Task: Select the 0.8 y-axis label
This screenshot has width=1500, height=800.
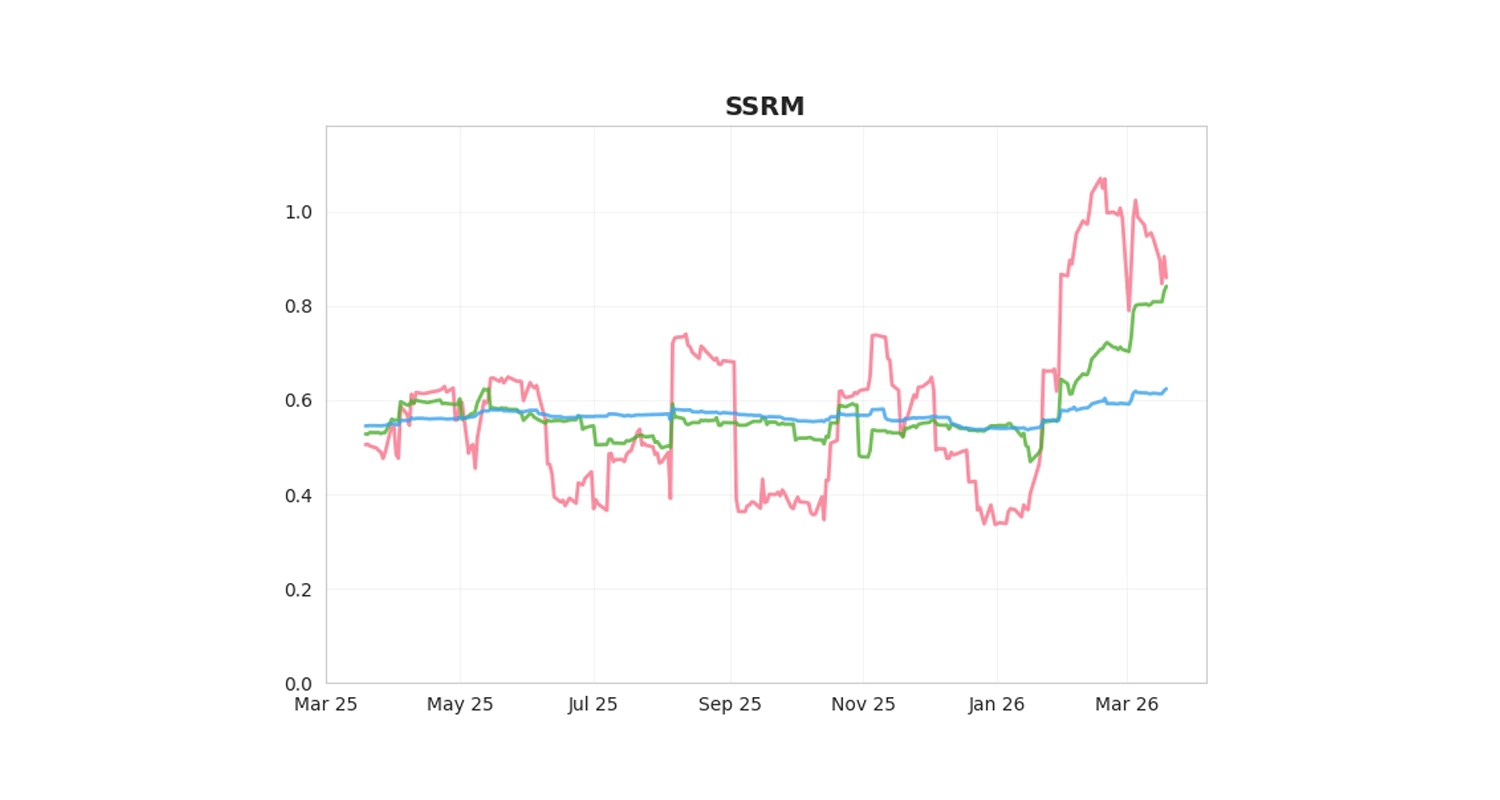Action: [301, 307]
